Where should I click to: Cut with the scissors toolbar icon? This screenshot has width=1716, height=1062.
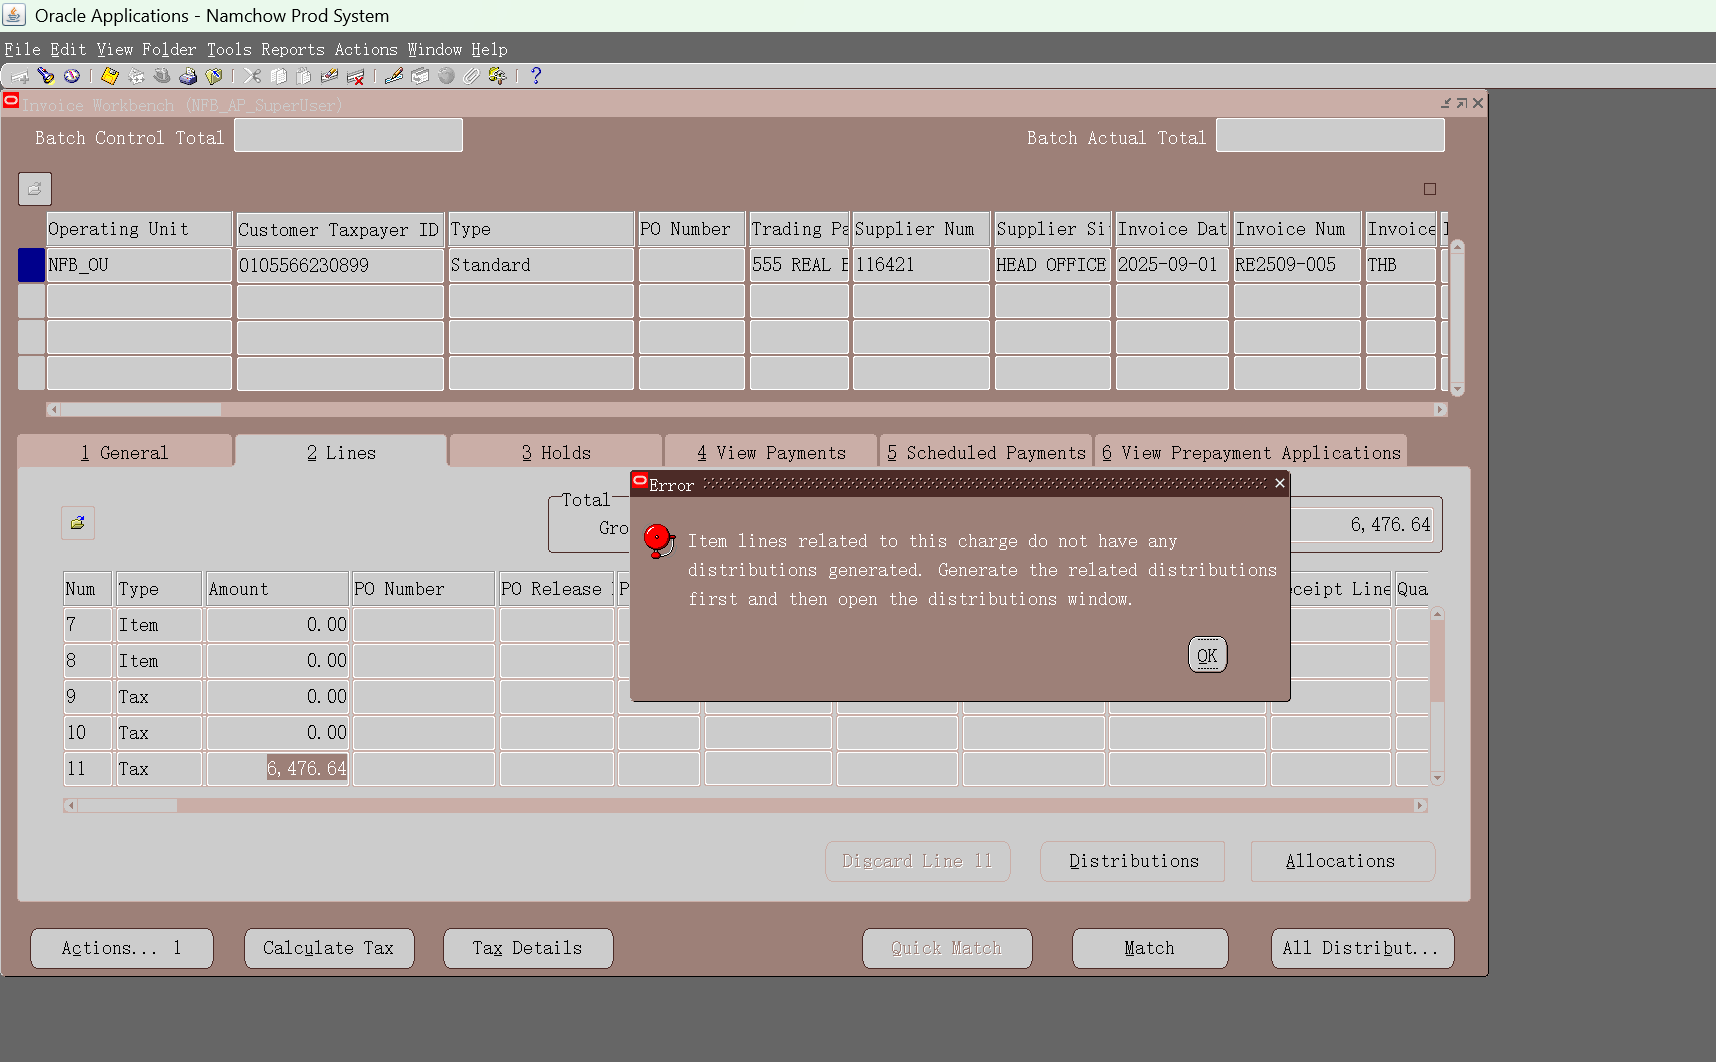tap(252, 76)
